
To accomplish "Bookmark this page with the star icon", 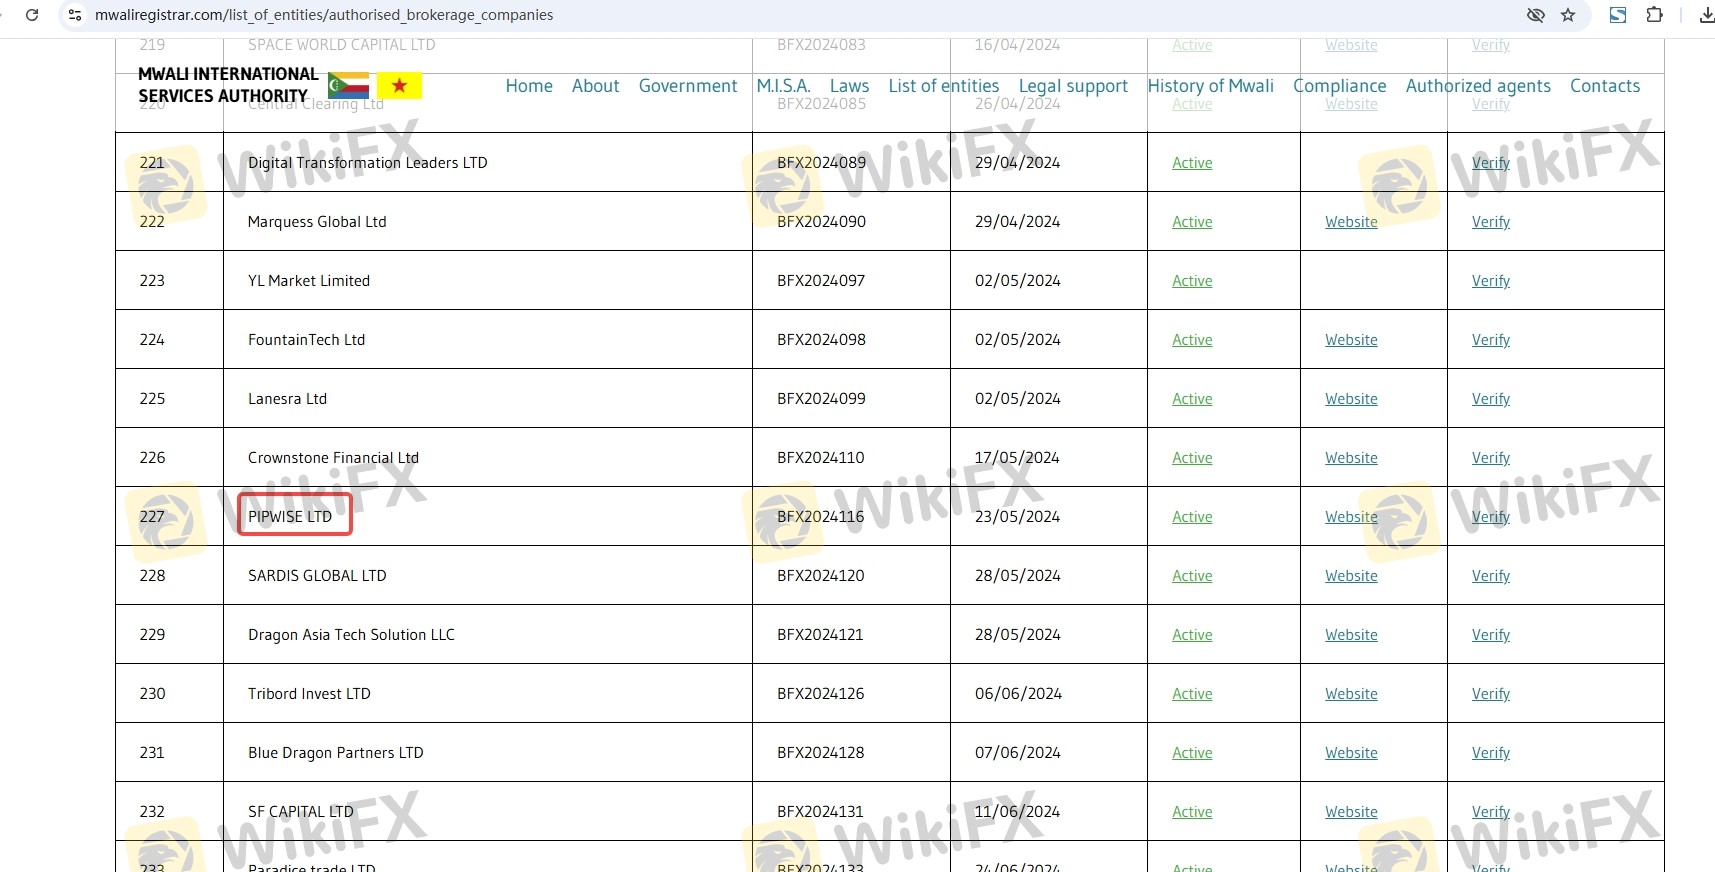I will coord(1568,15).
